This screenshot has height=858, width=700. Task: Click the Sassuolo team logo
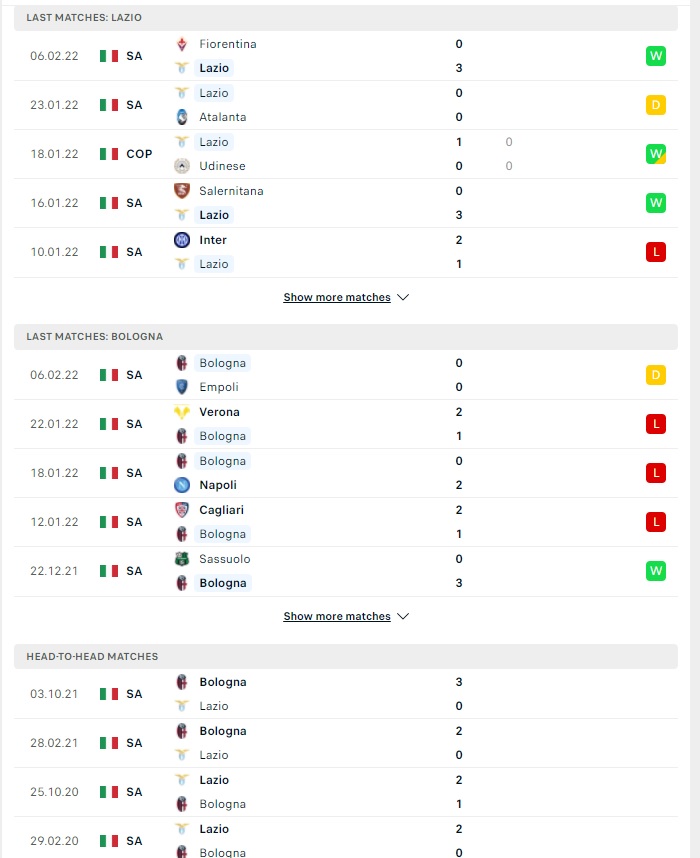tap(182, 559)
